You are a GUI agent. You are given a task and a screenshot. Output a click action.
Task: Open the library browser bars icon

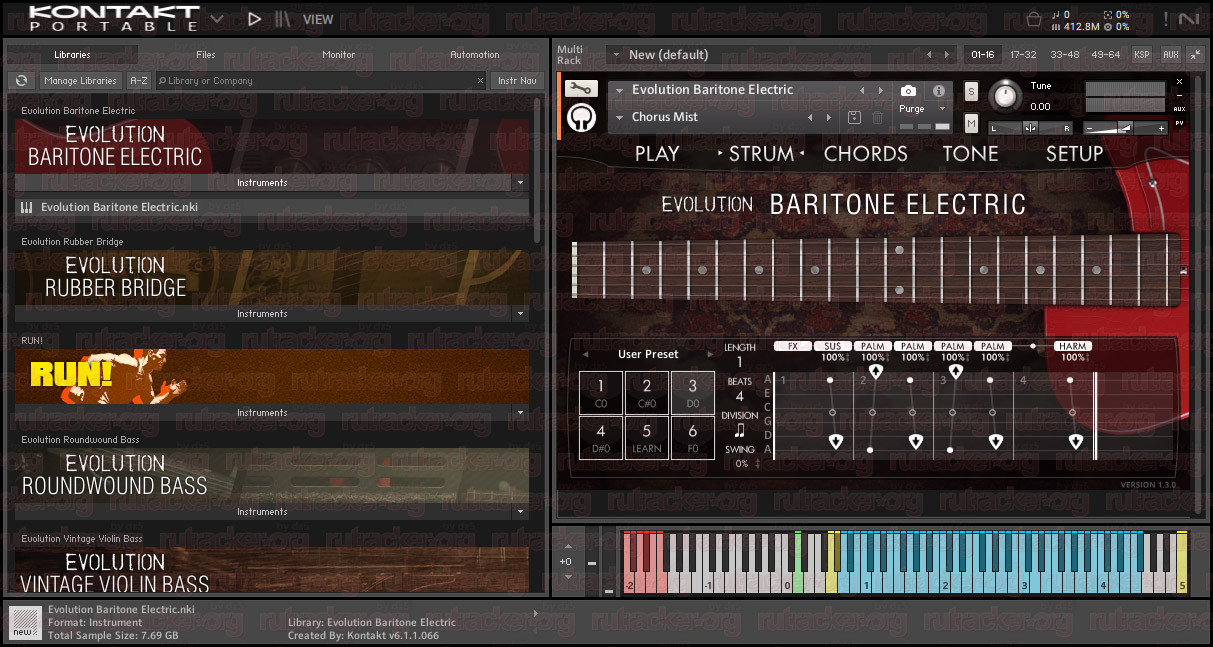283,18
